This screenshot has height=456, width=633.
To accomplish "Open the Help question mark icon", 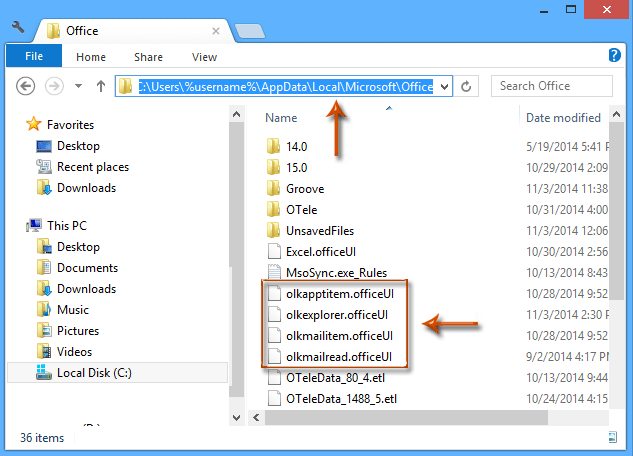I will [614, 55].
